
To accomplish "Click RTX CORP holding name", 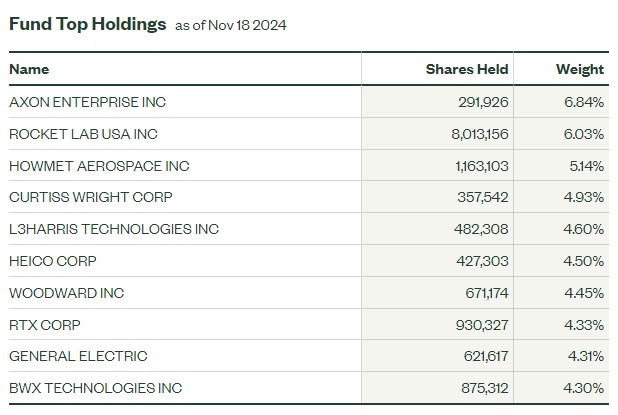I will coord(45,325).
